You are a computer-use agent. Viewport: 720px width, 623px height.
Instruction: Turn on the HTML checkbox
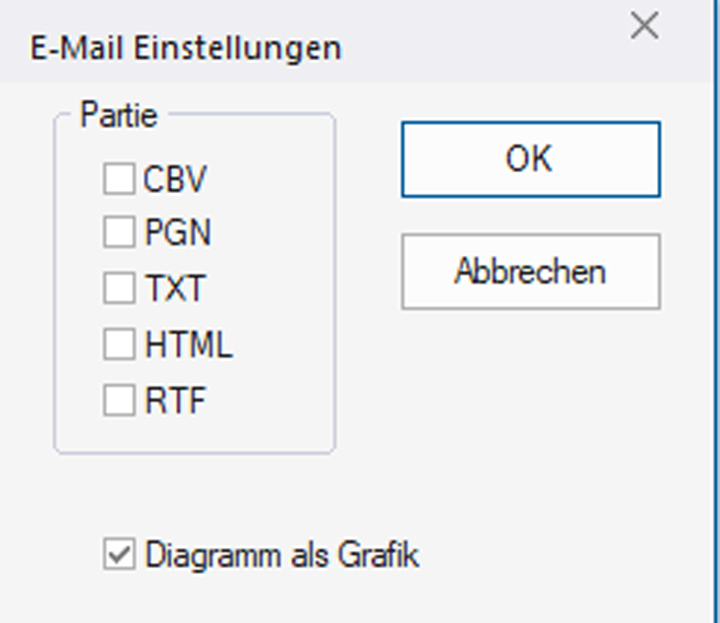tap(119, 345)
